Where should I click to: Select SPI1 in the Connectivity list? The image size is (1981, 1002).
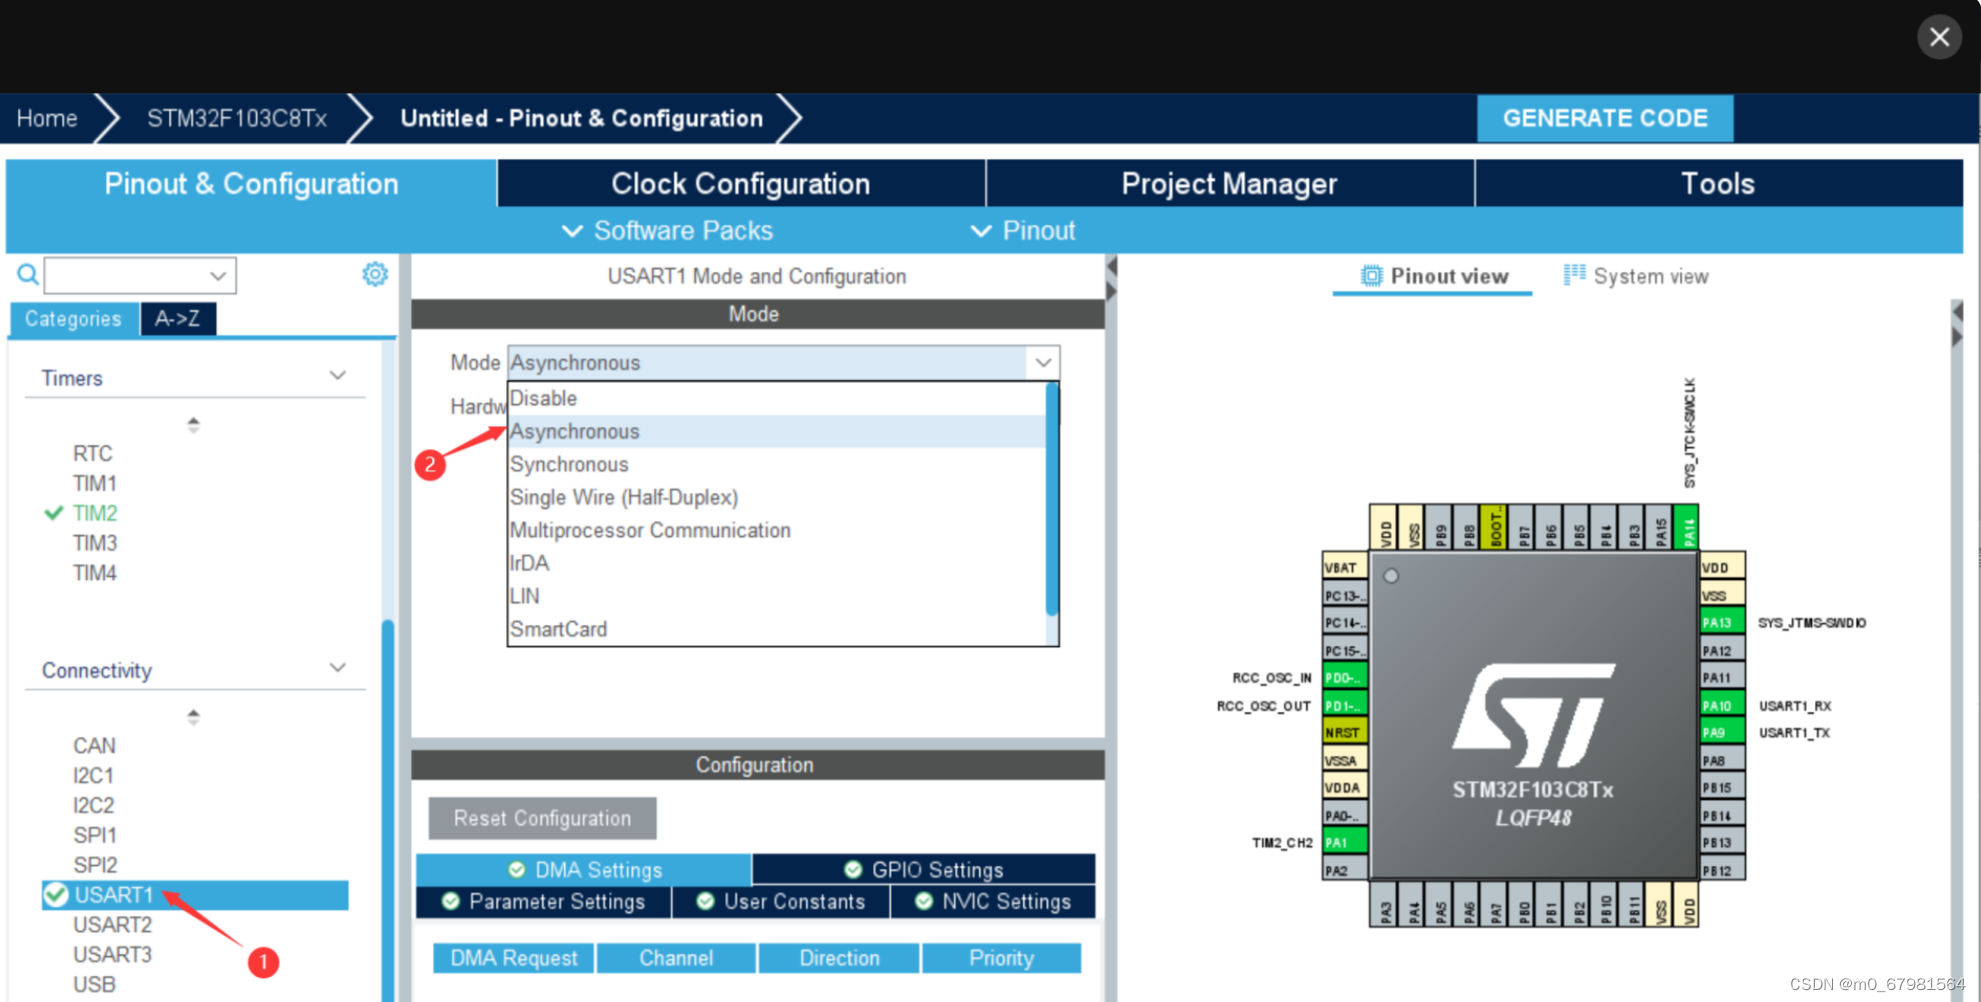click(x=95, y=835)
